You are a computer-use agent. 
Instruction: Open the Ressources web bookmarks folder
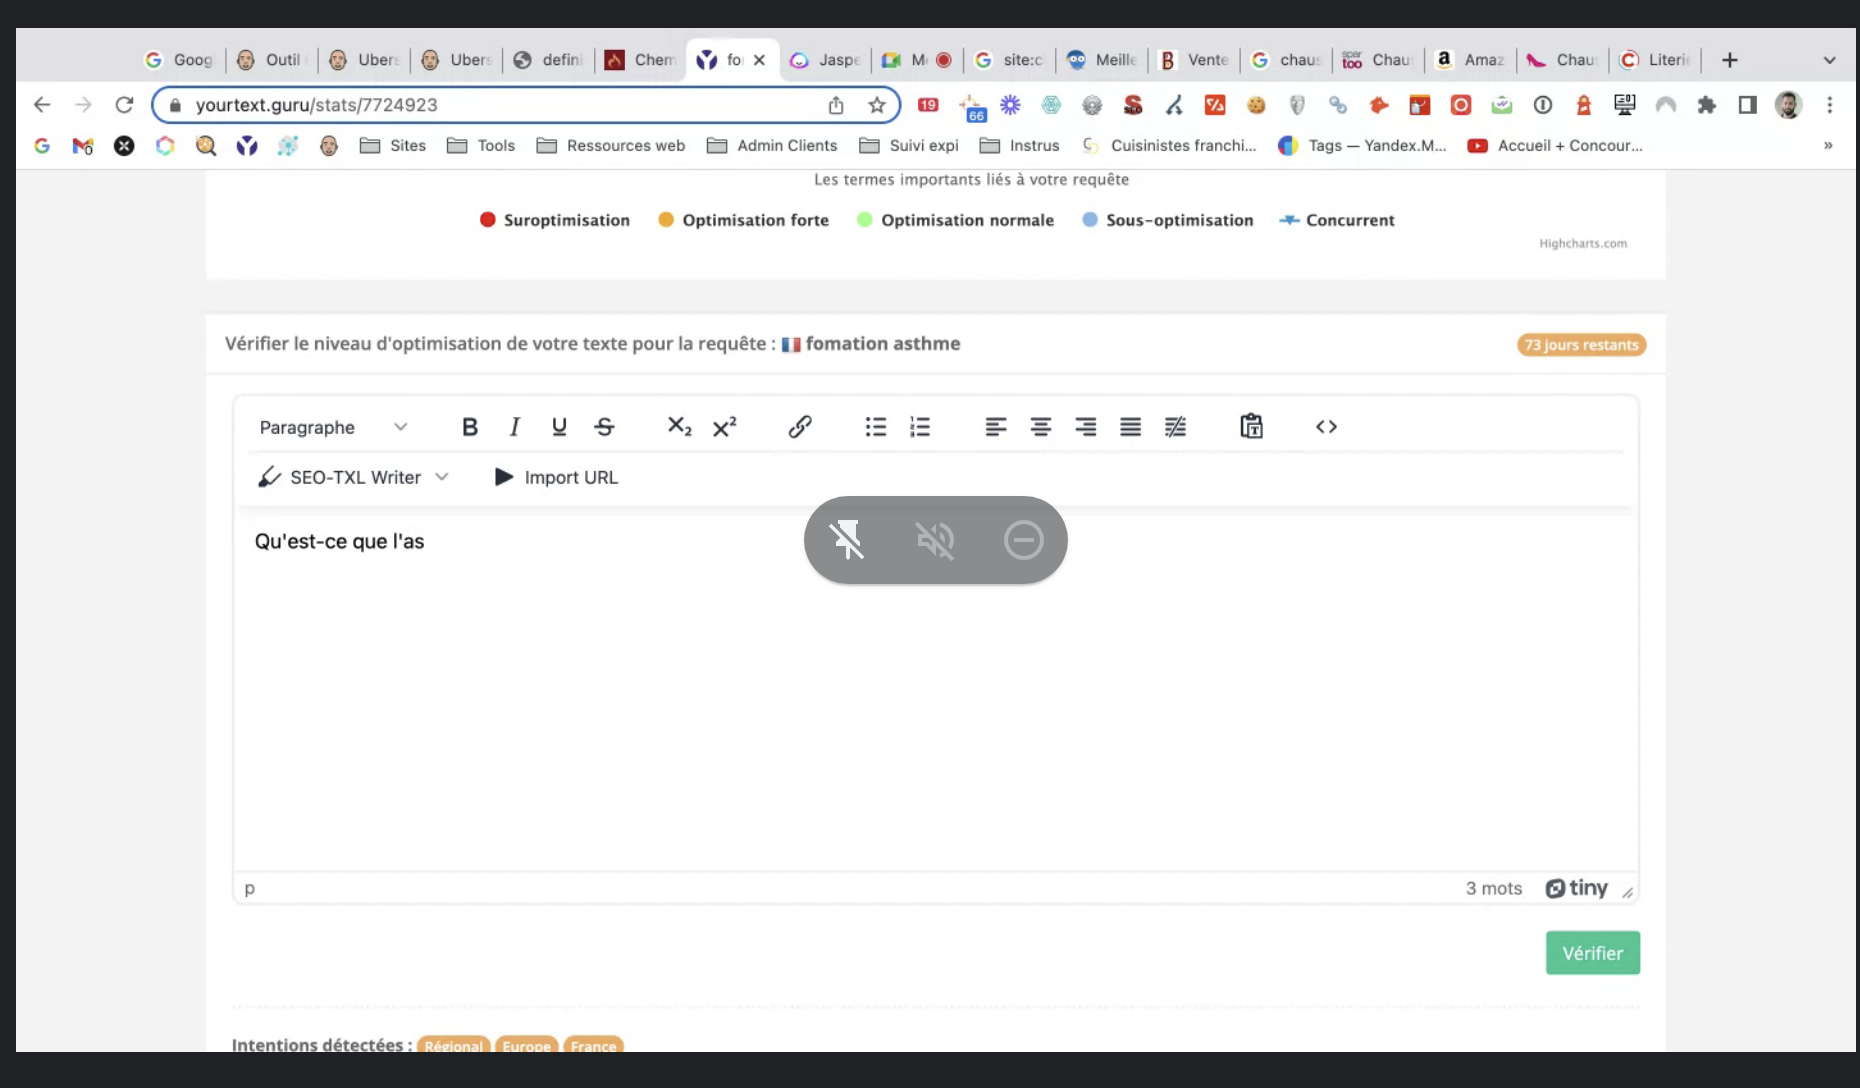pos(611,146)
